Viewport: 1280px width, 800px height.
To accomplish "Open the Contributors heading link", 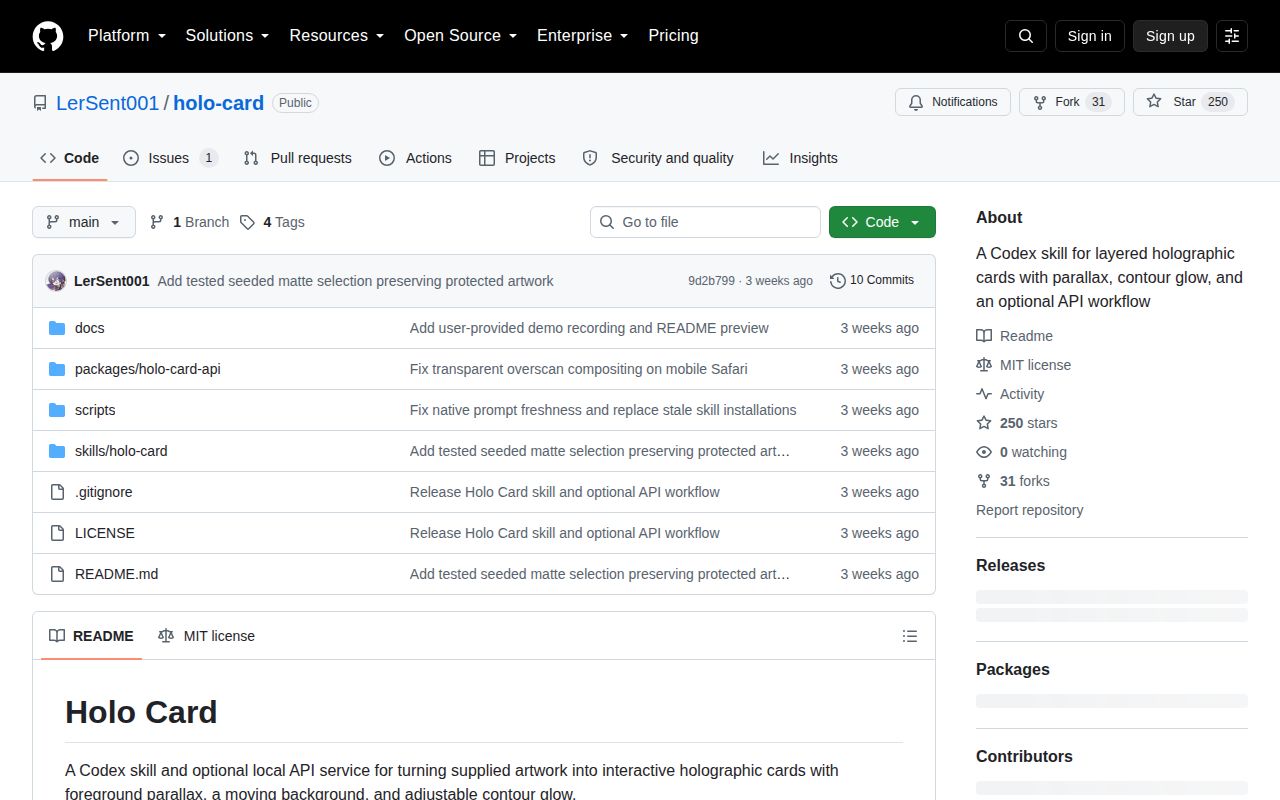I will [1024, 756].
